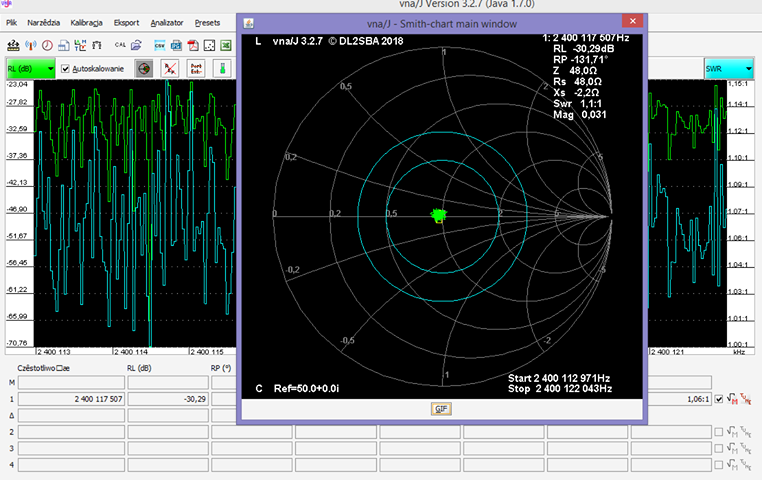Export report as PDF icon

[193, 46]
